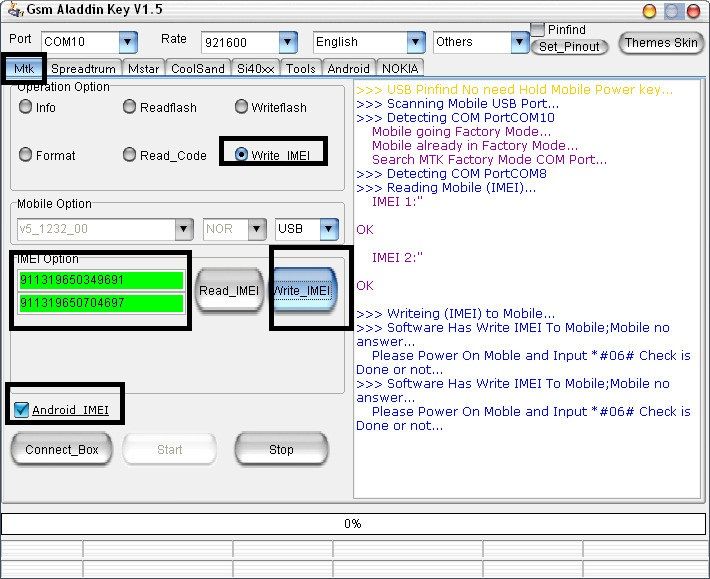
Task: Click the Read_IMEI button
Action: [229, 290]
